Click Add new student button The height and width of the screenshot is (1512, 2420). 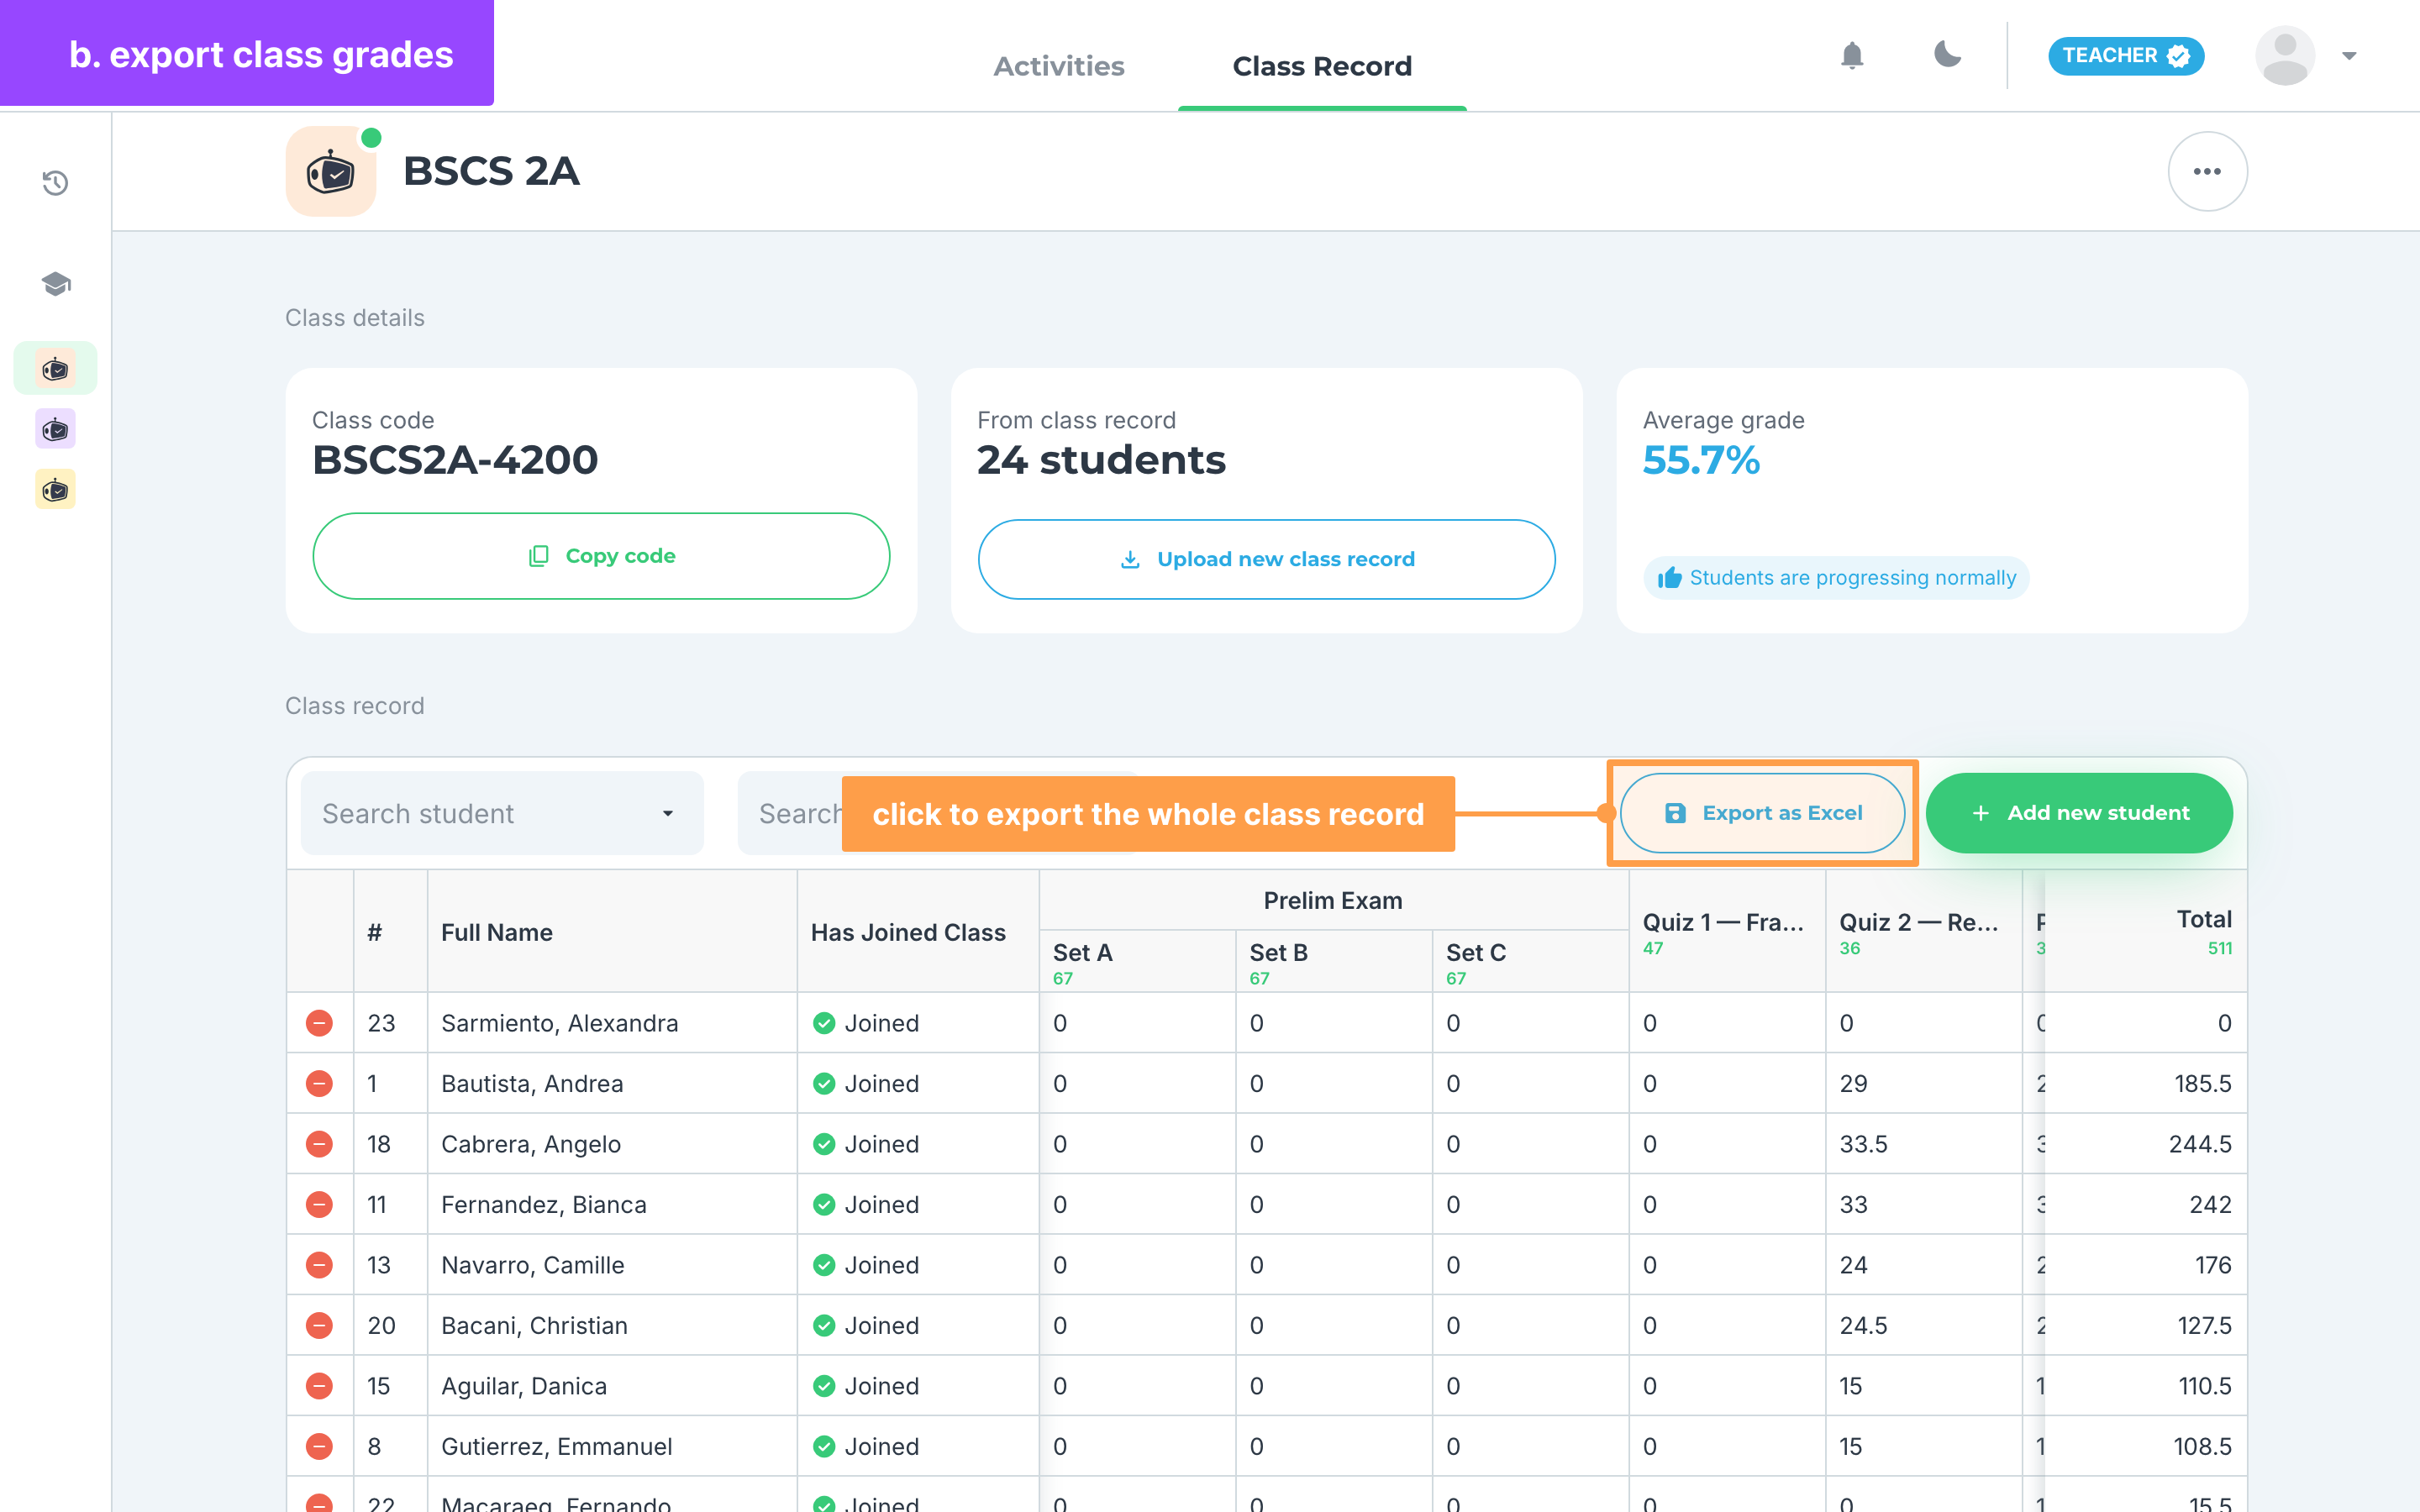2079,813
